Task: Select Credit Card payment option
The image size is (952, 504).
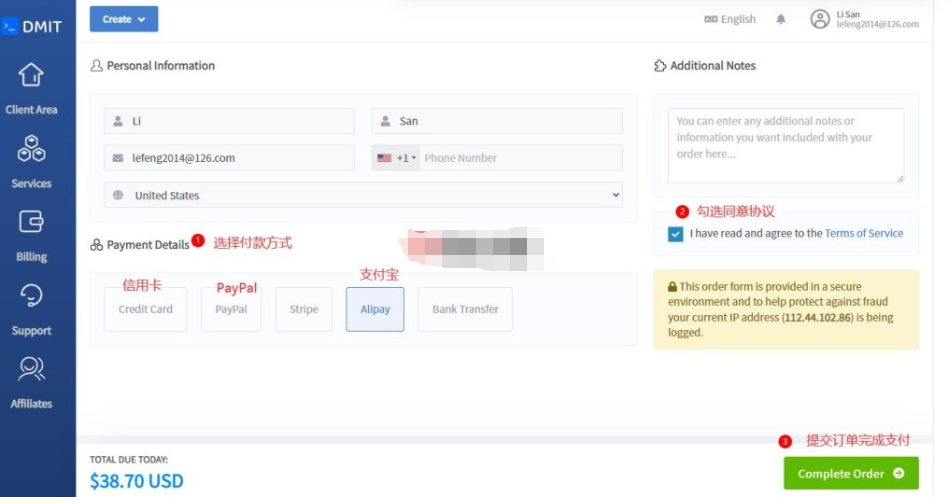Action: click(146, 310)
